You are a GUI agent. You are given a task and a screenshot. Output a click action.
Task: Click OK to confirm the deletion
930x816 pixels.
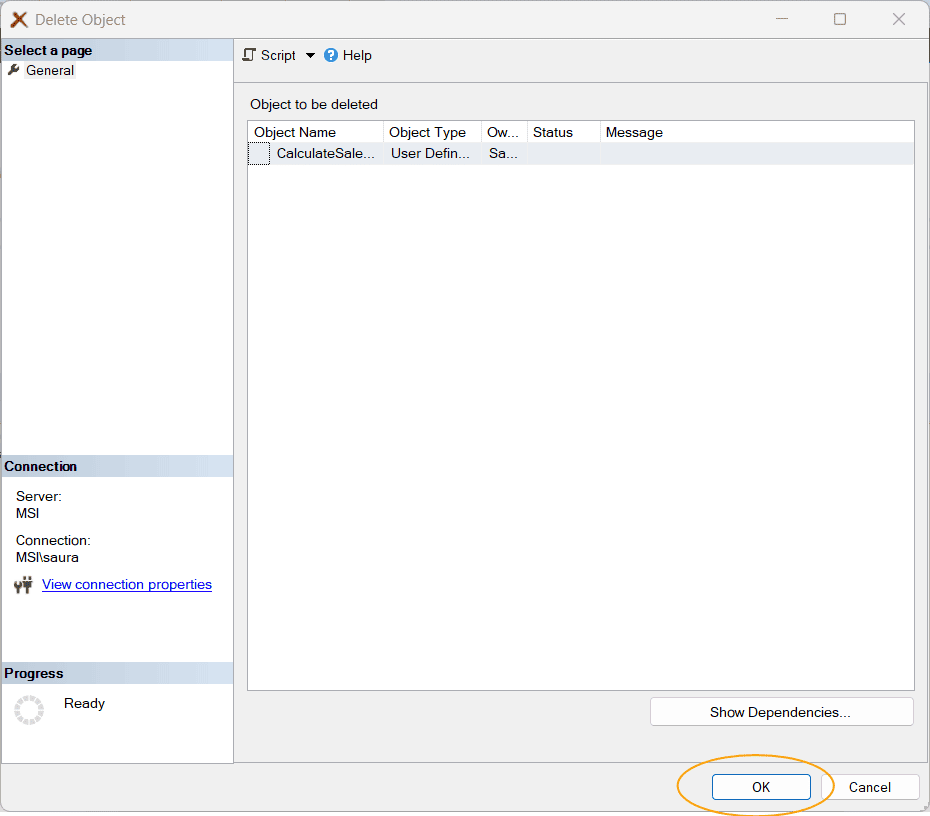point(761,787)
